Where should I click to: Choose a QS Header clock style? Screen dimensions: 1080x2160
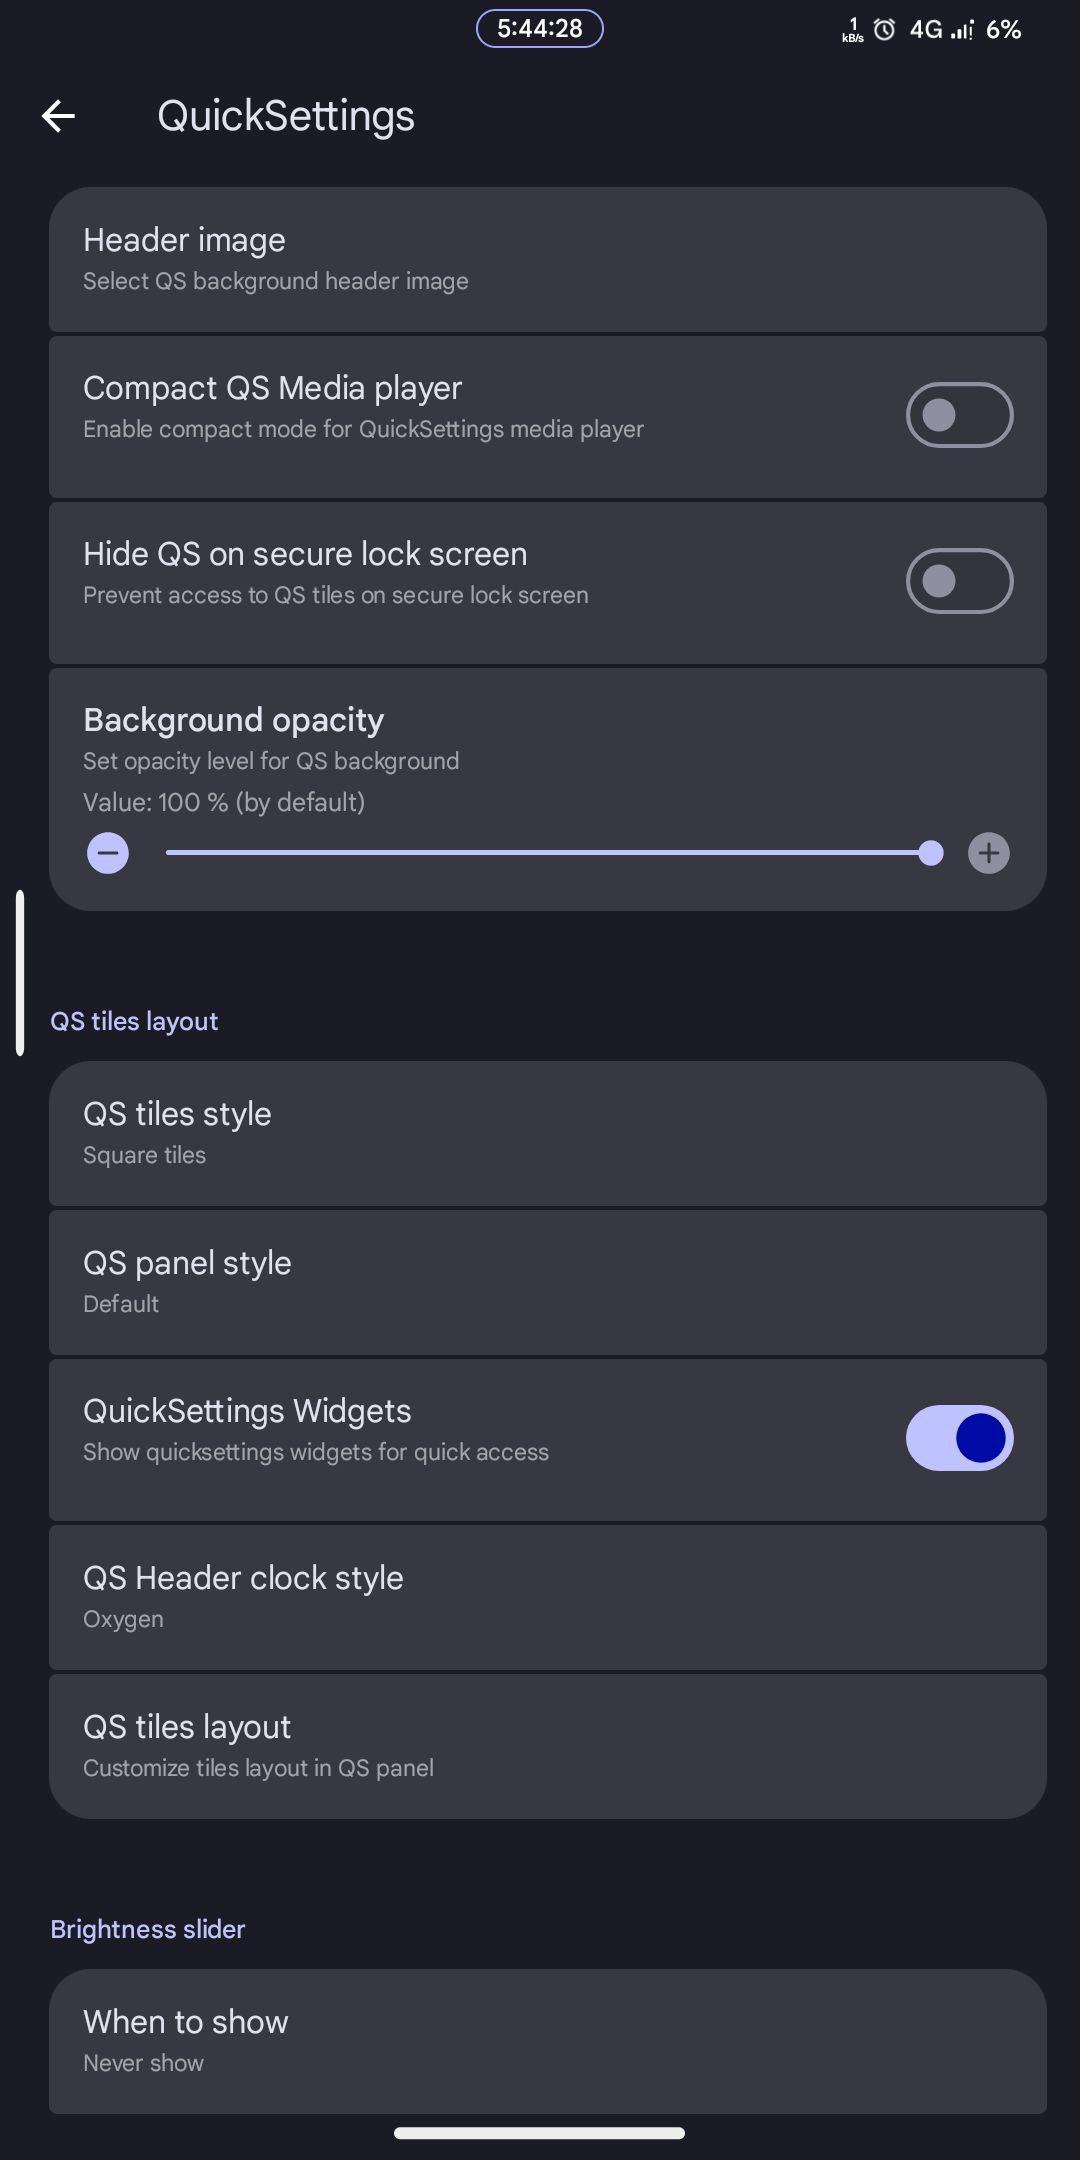(548, 1597)
